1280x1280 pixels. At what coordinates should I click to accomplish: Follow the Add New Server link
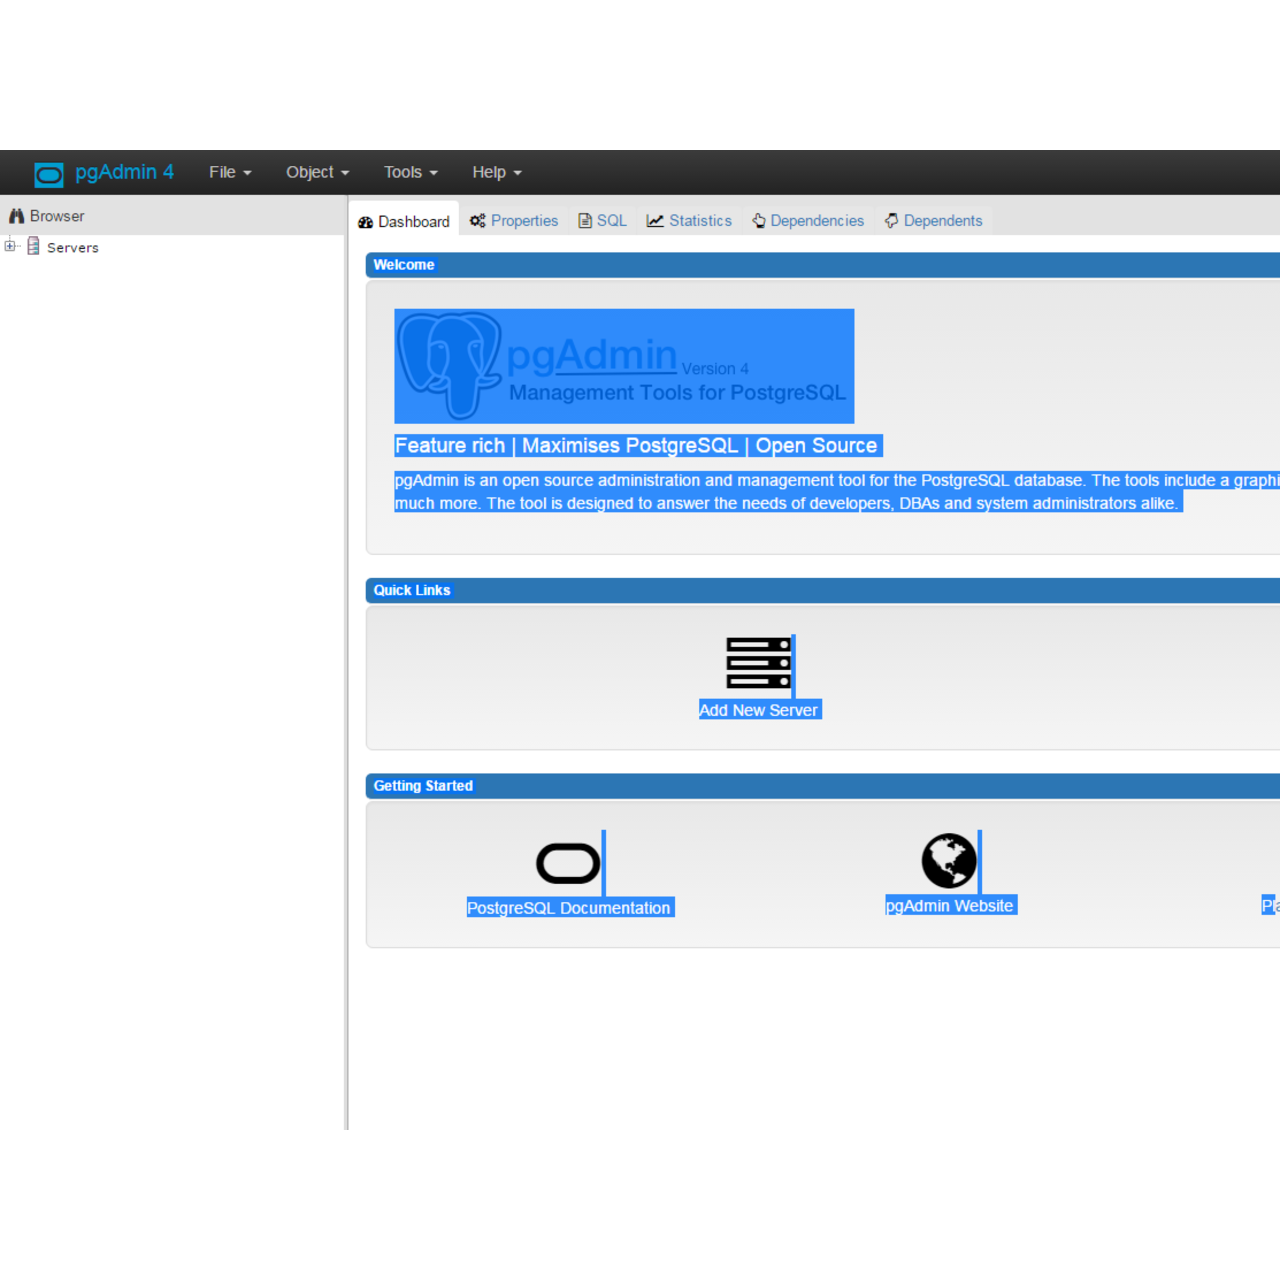[759, 709]
